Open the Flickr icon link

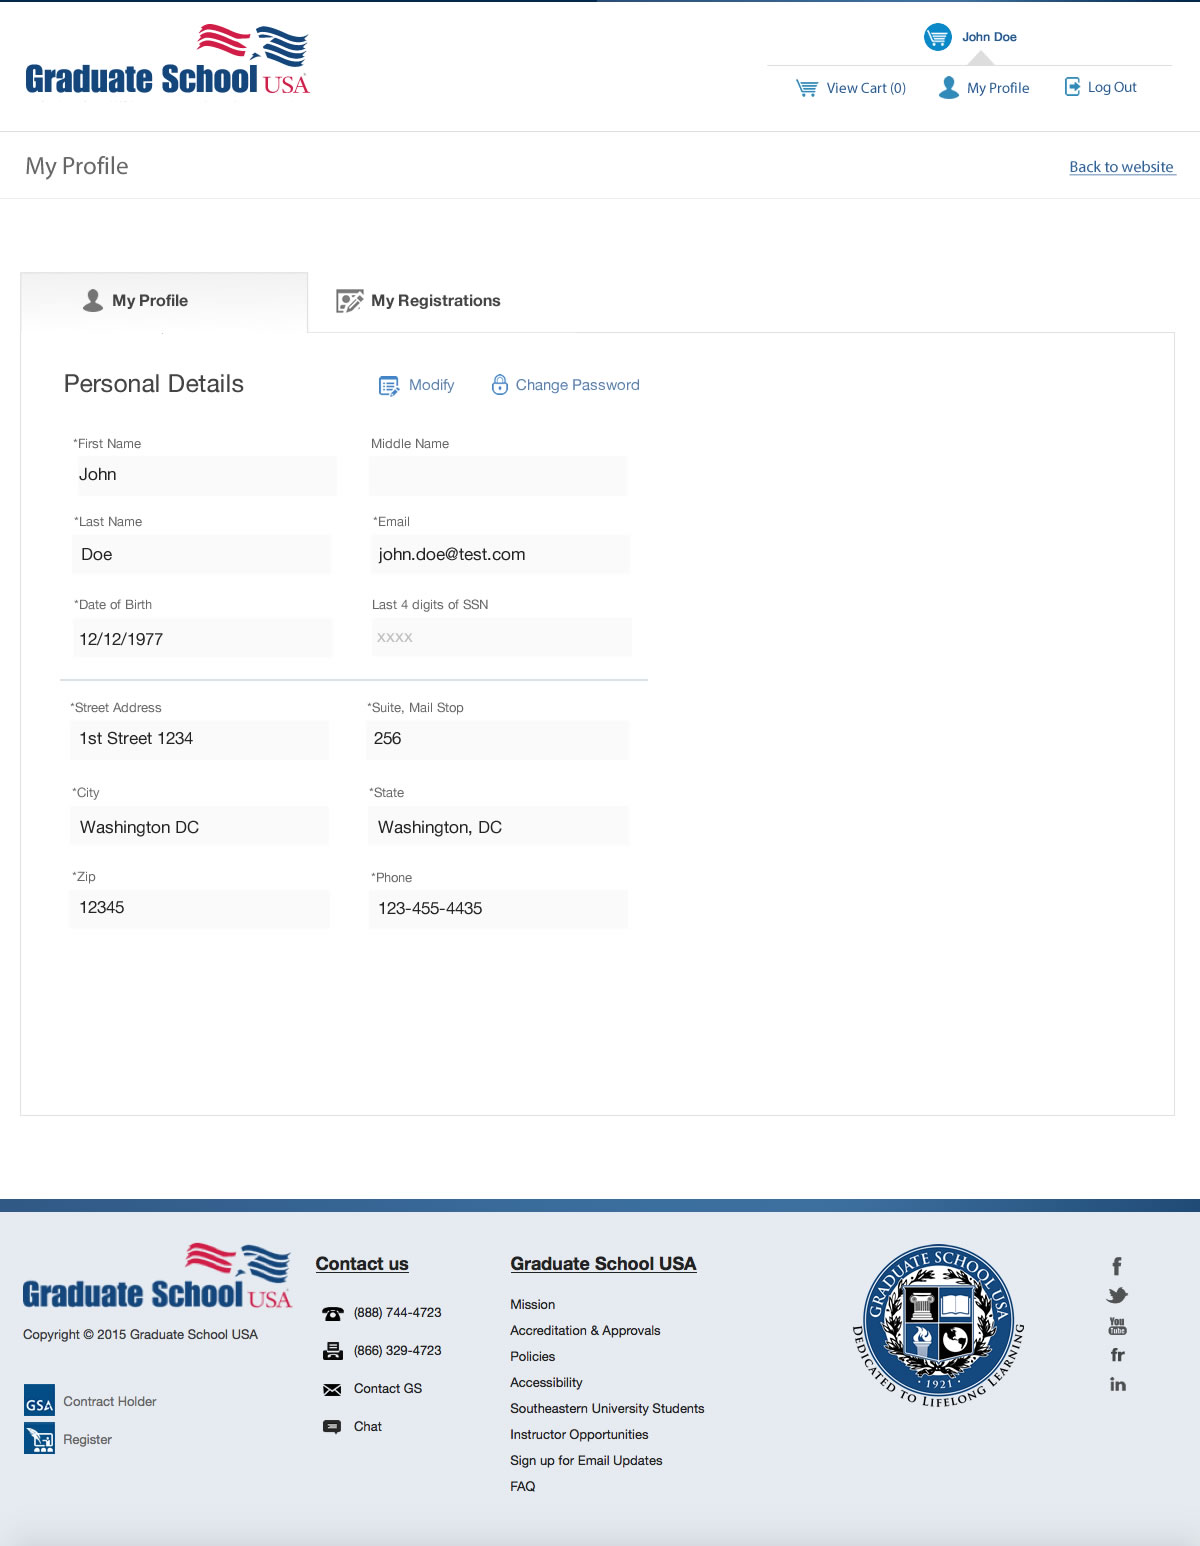pos(1117,1355)
